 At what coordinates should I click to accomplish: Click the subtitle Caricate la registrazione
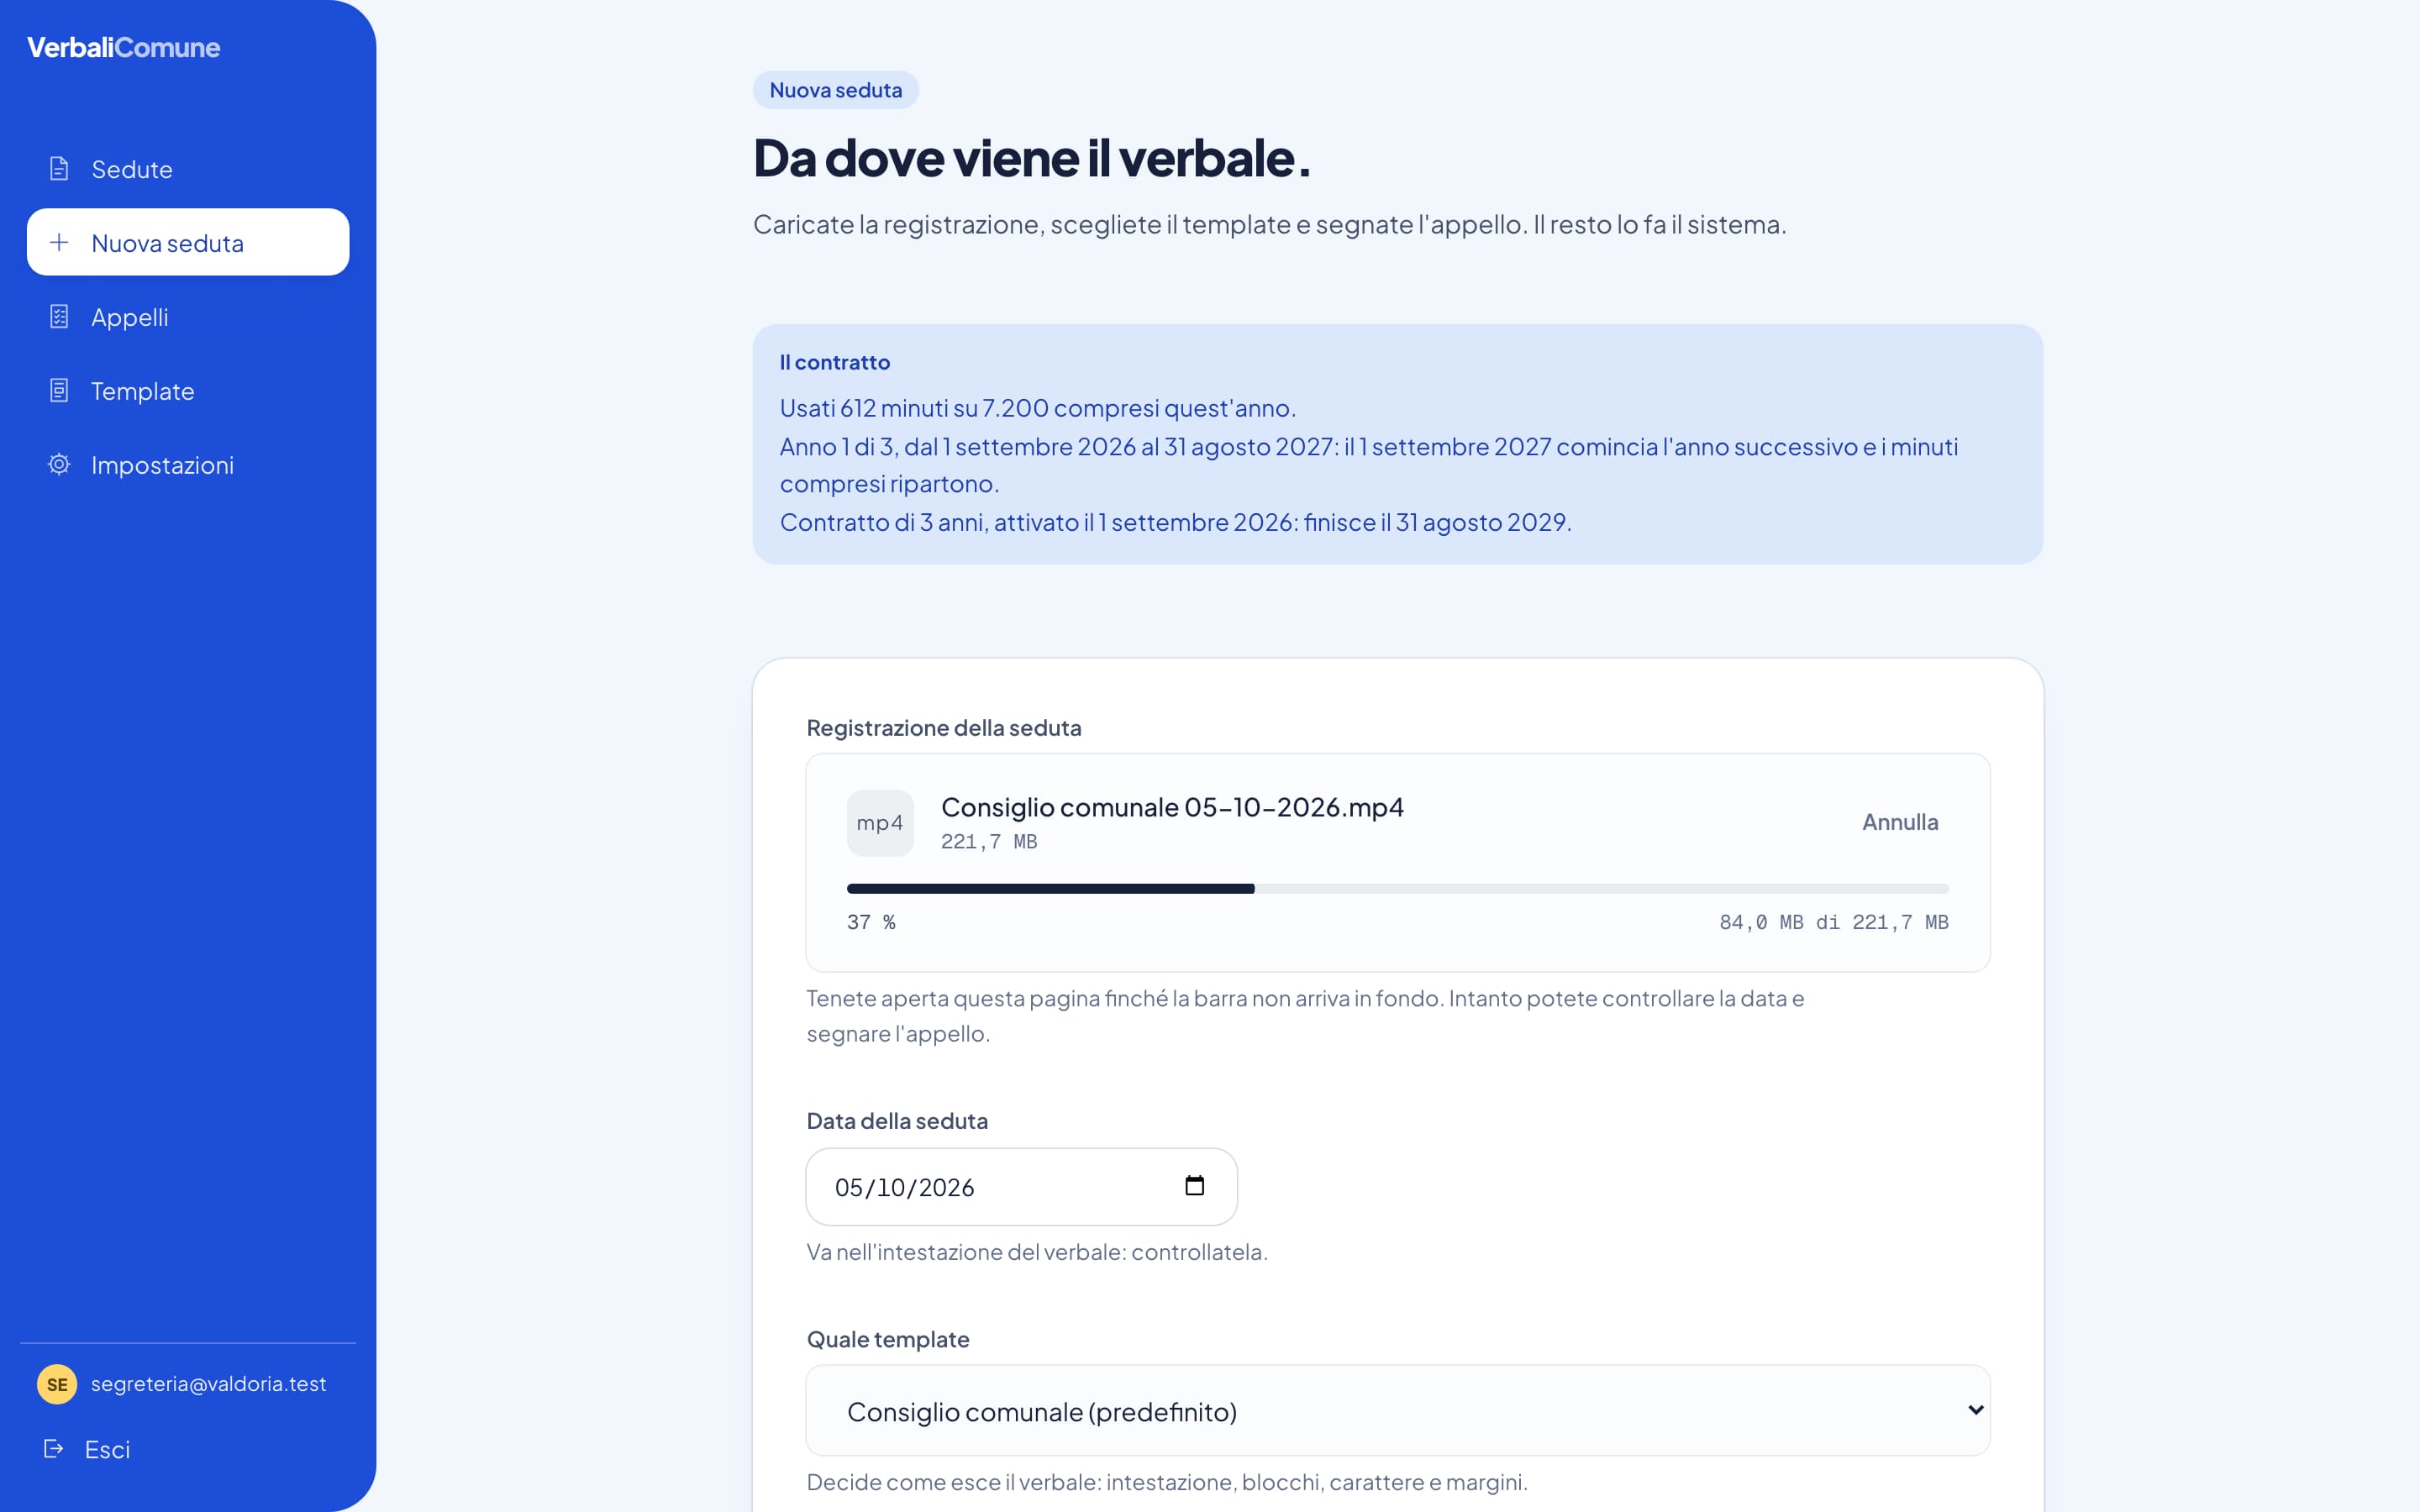(1269, 224)
